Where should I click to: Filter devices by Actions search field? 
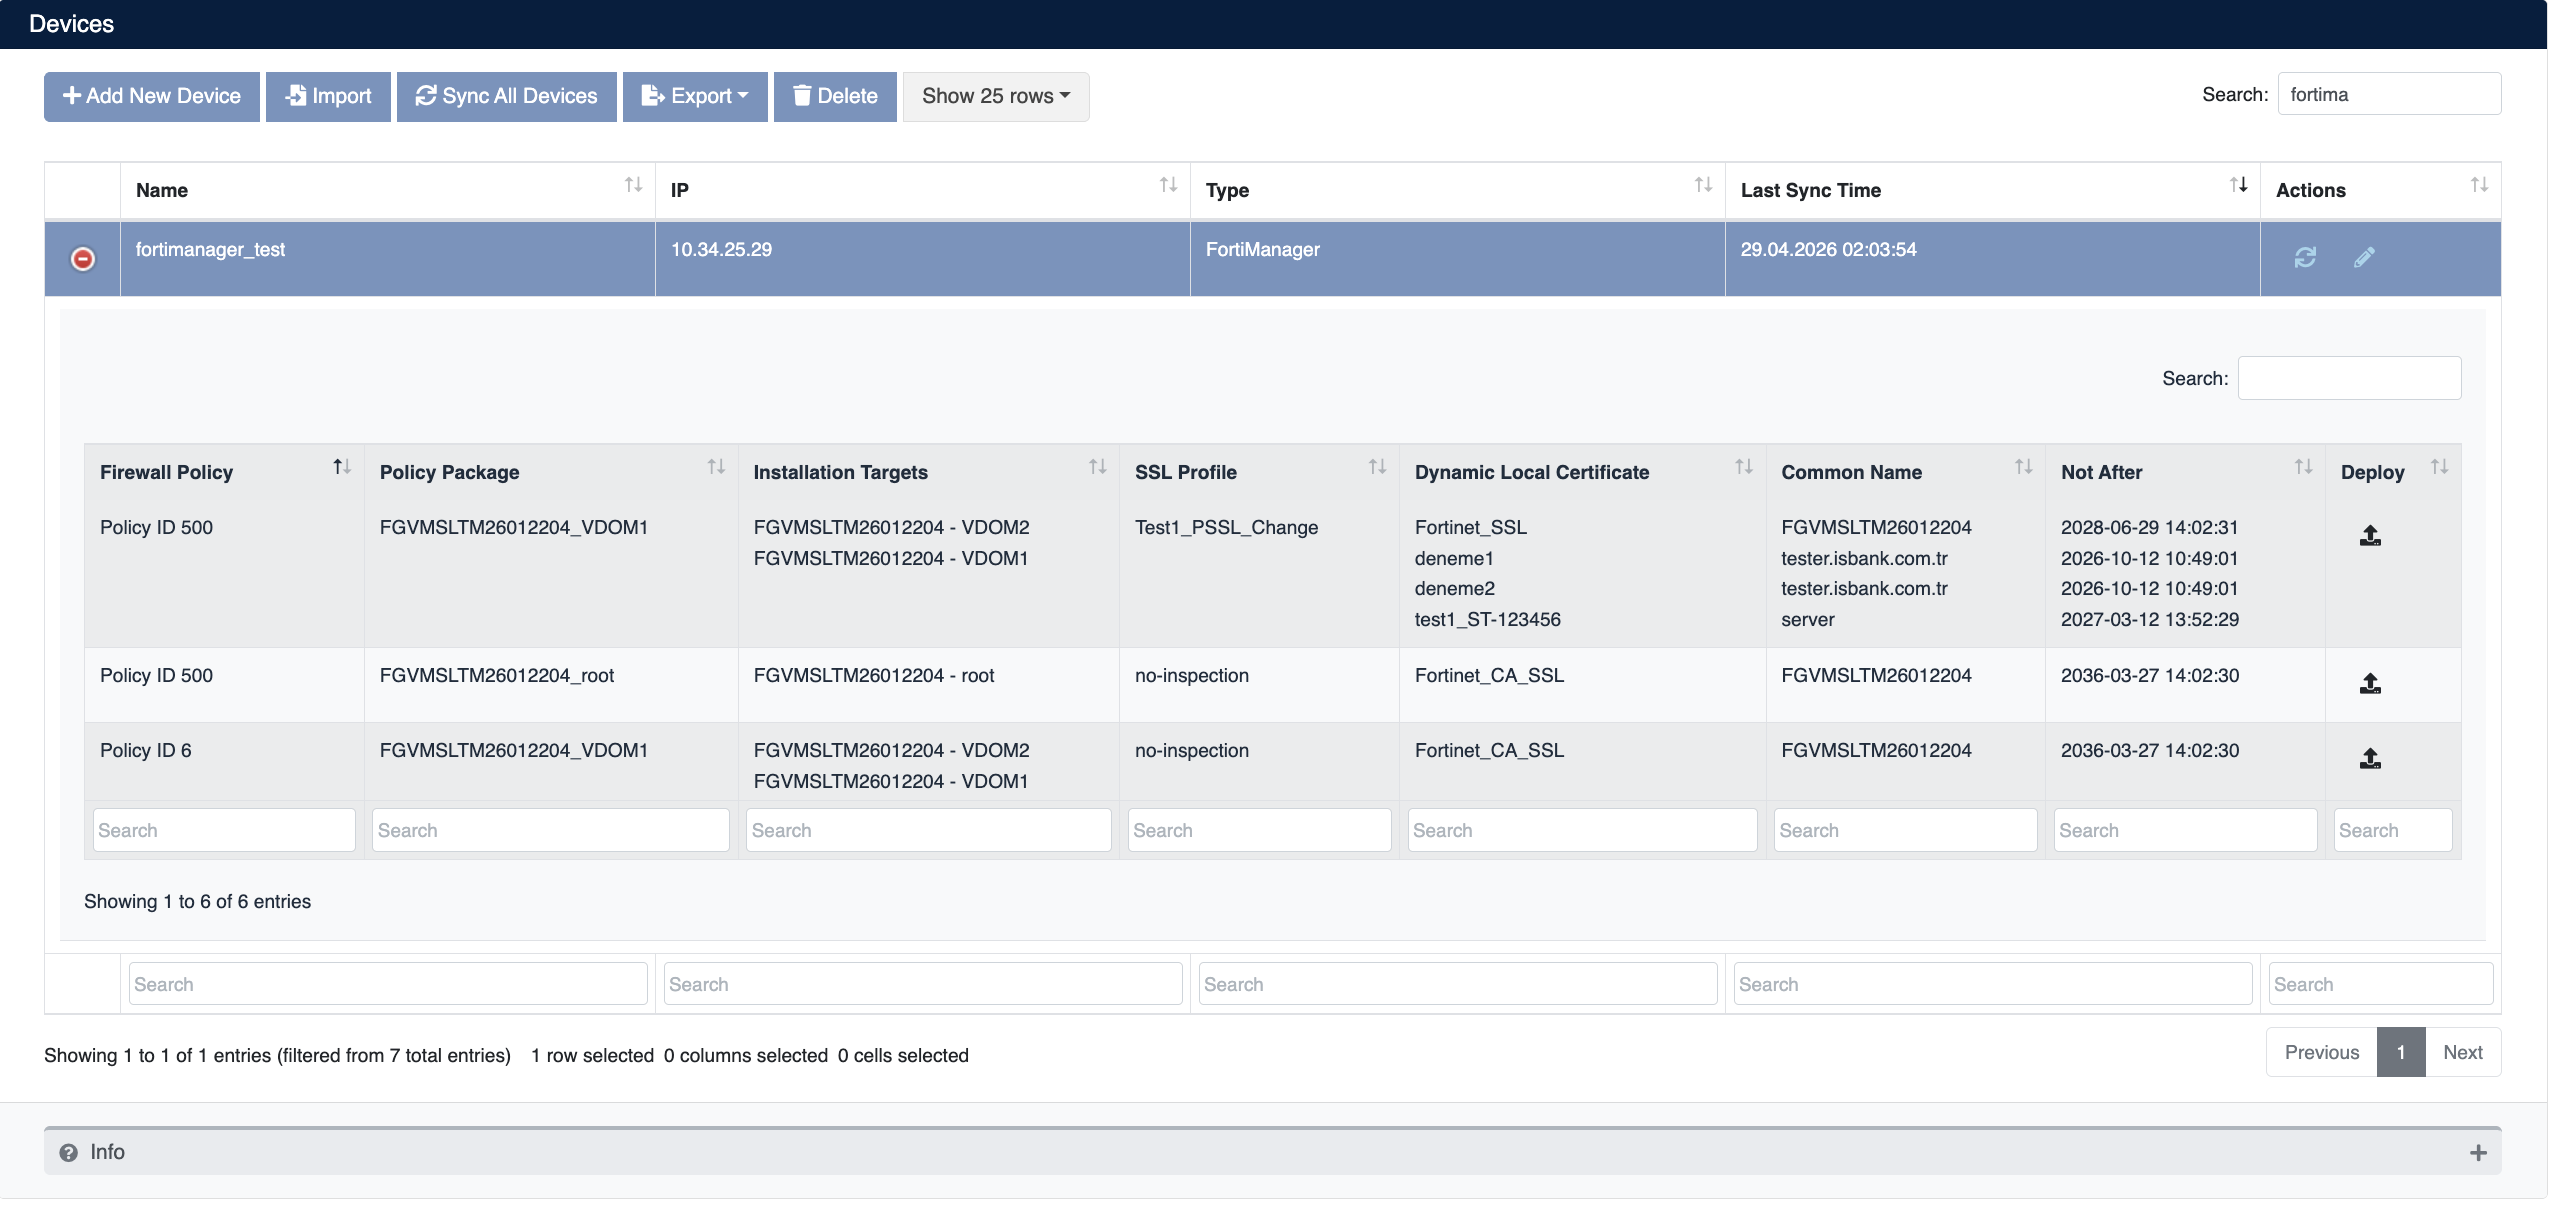coord(2381,984)
